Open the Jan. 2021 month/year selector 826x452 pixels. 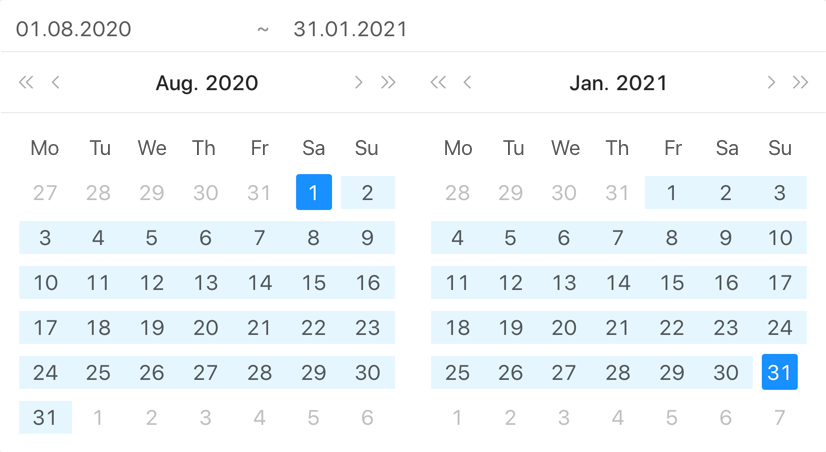click(618, 83)
